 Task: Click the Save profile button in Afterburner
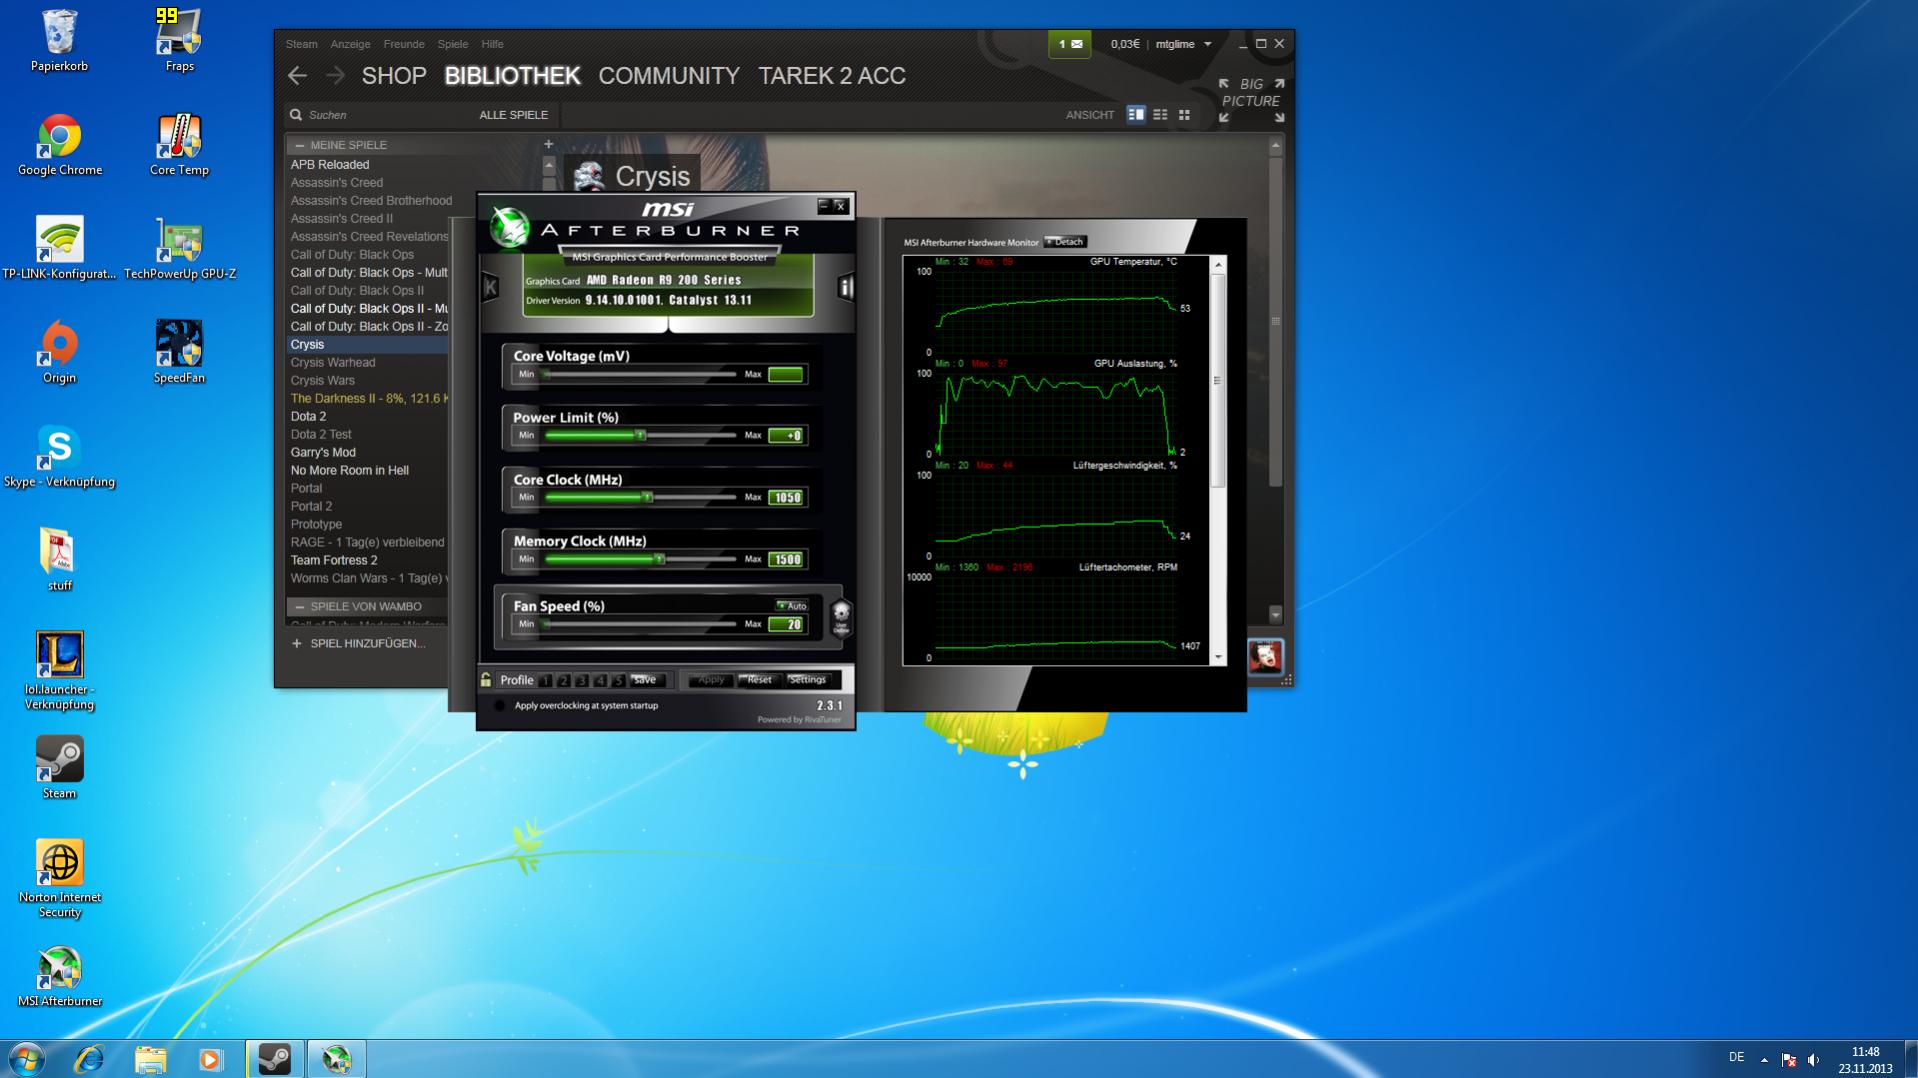click(x=645, y=680)
